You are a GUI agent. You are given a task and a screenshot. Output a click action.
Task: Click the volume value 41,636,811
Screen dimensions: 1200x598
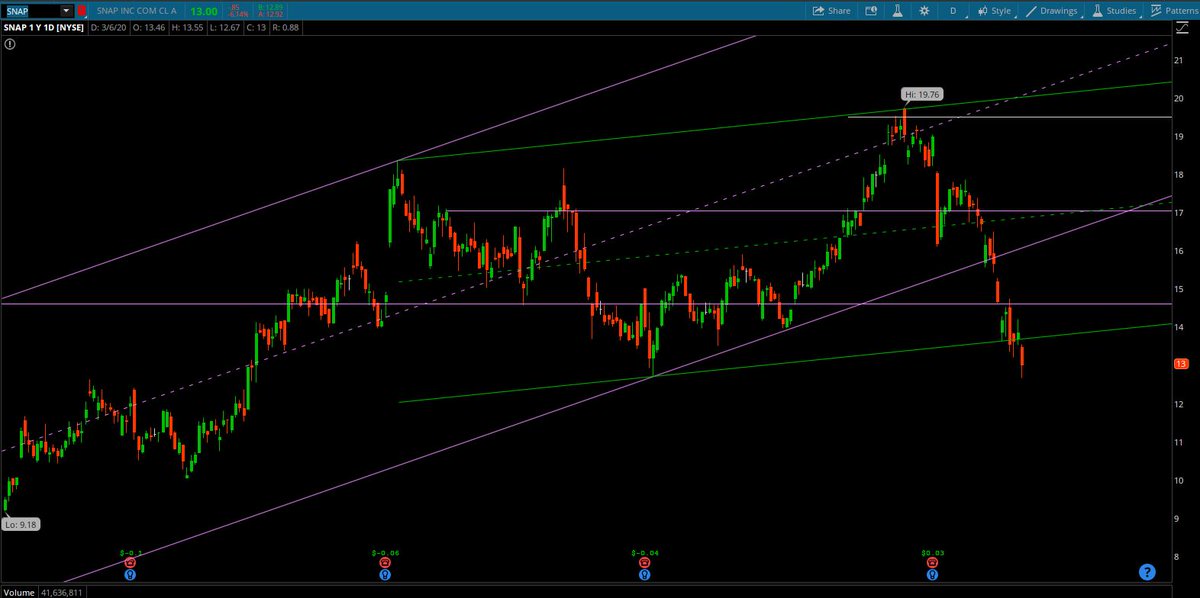(x=61, y=592)
